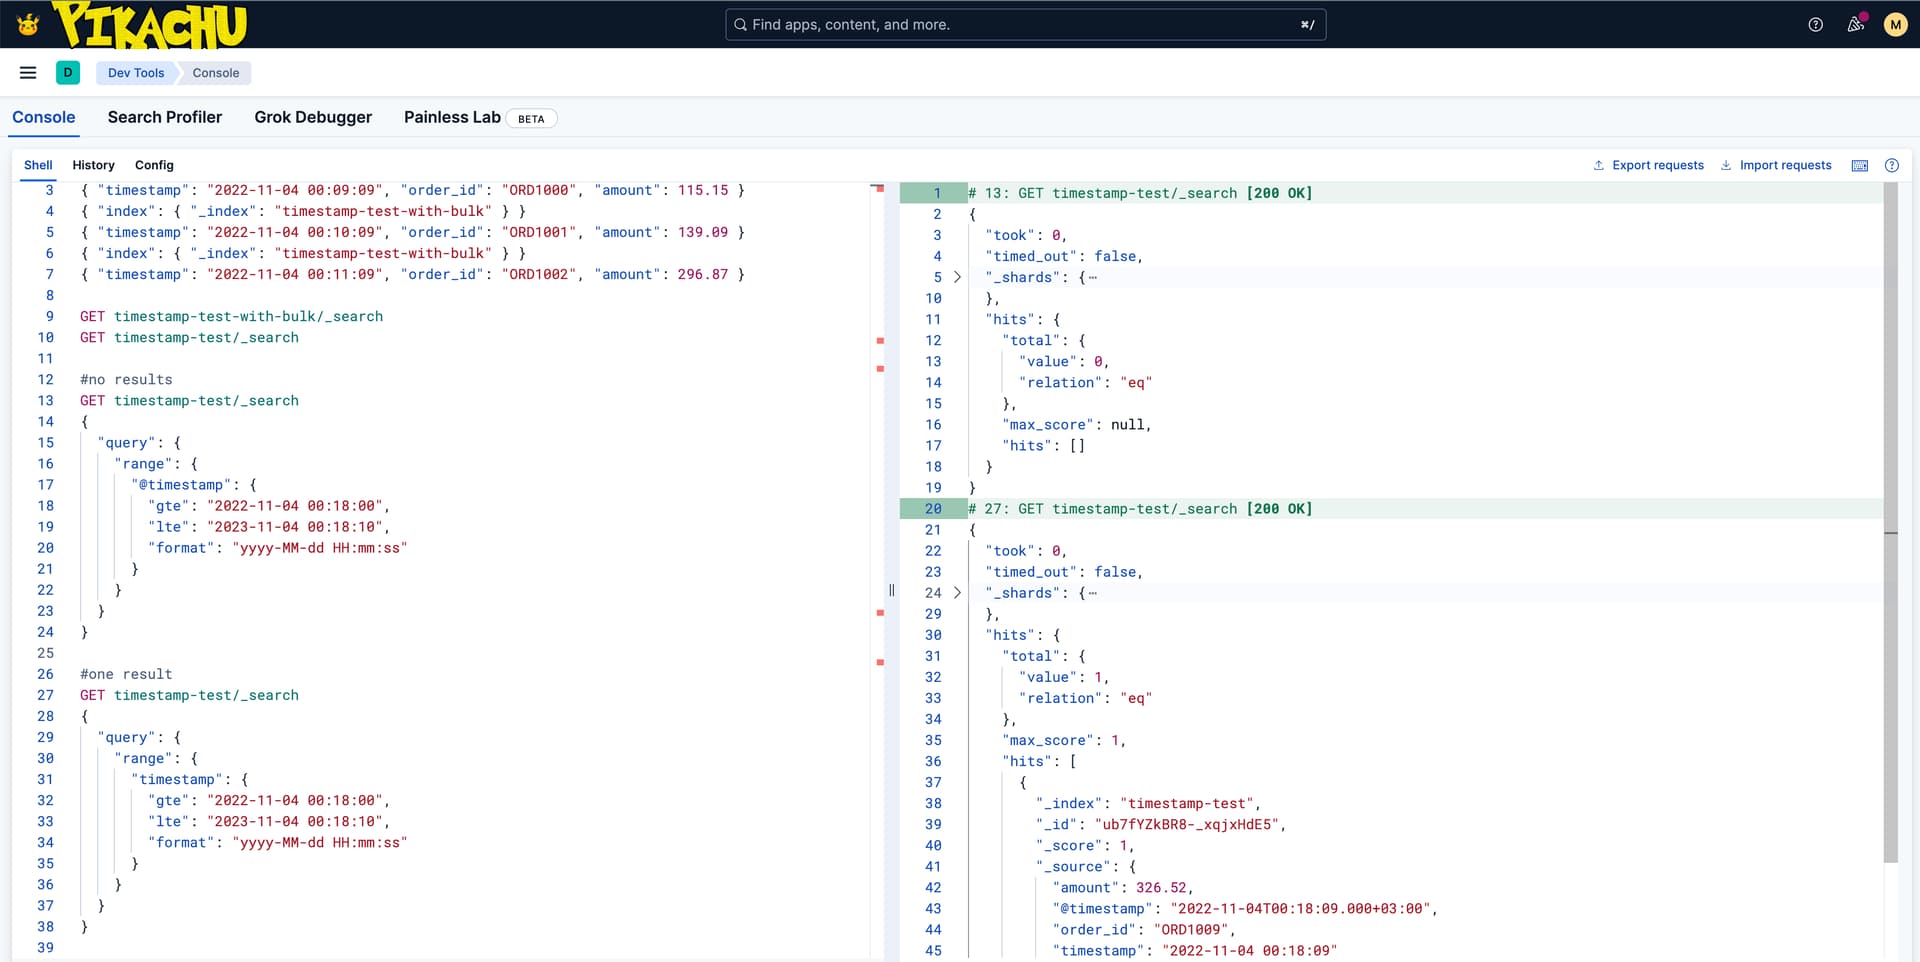Select the History tab in console
Screen dimensions: 1920x962
[93, 166]
